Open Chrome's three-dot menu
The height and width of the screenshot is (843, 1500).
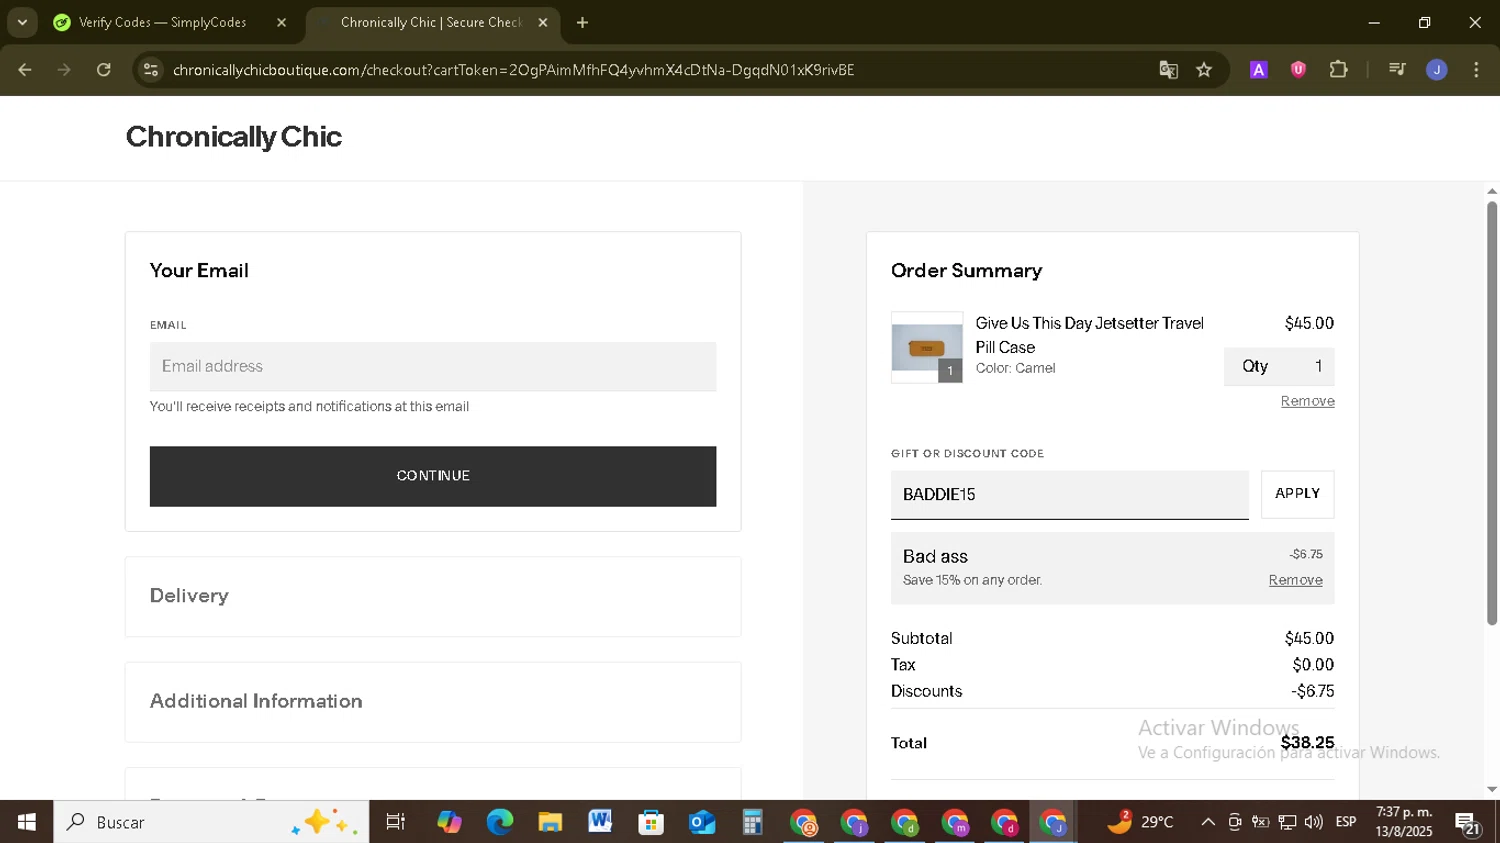(1476, 70)
